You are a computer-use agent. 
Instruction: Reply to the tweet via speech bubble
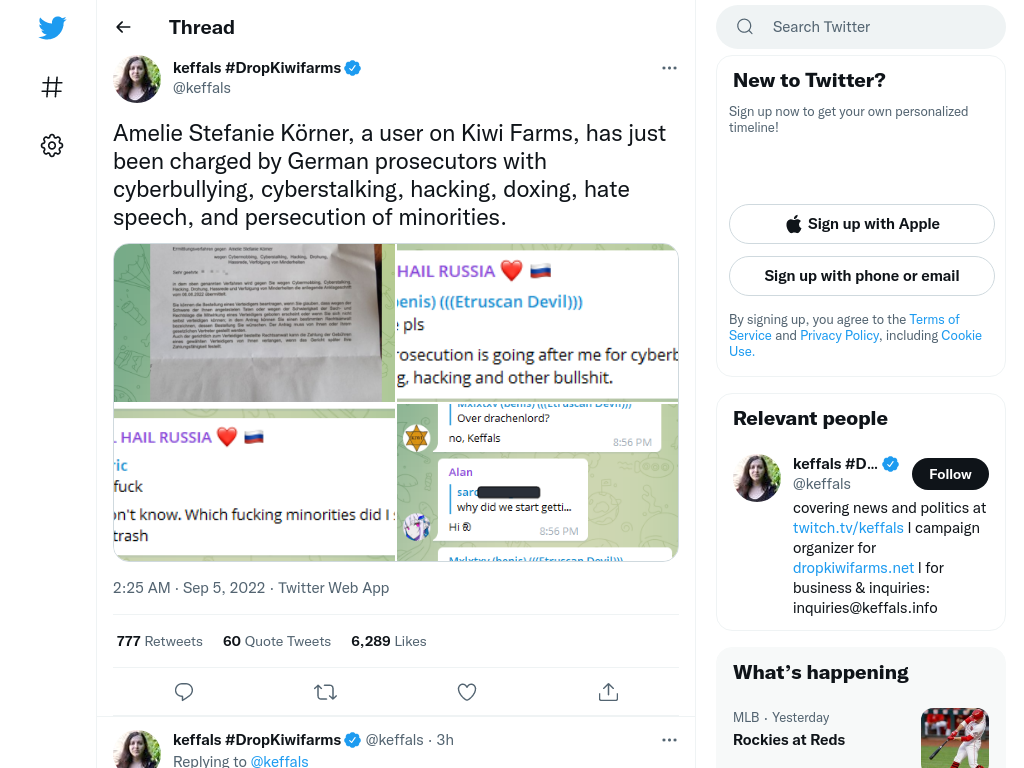tap(184, 692)
